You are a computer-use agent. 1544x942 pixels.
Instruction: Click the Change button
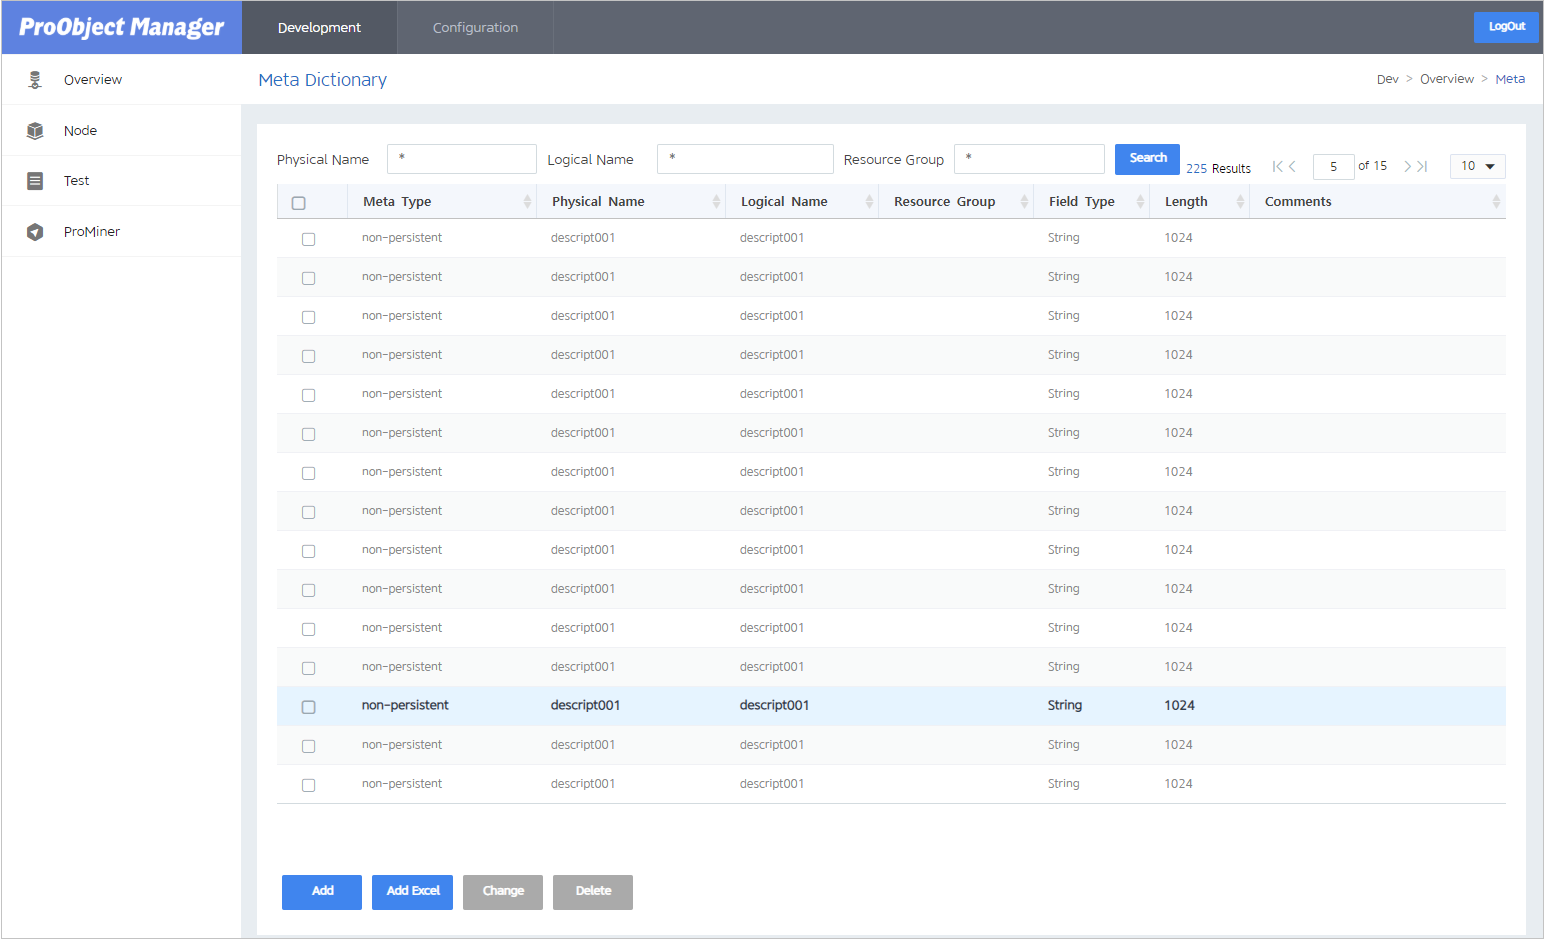pos(503,892)
